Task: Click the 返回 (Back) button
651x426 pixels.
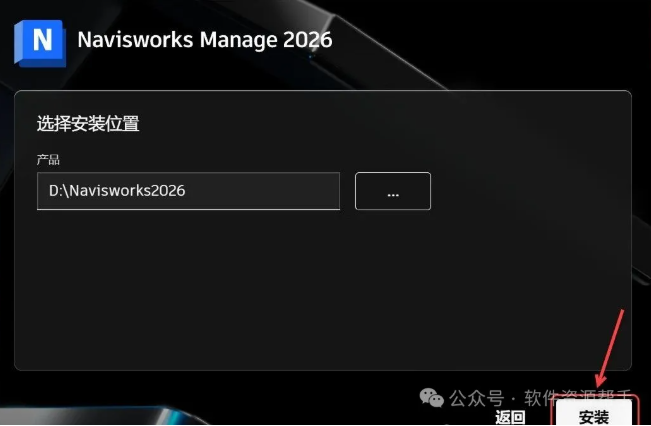Action: [x=510, y=417]
